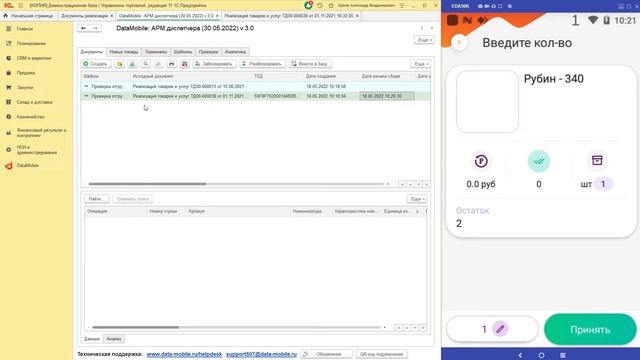The image size is (640, 360).
Task: Go forward with the right arrow navigation button
Action: [95, 28]
